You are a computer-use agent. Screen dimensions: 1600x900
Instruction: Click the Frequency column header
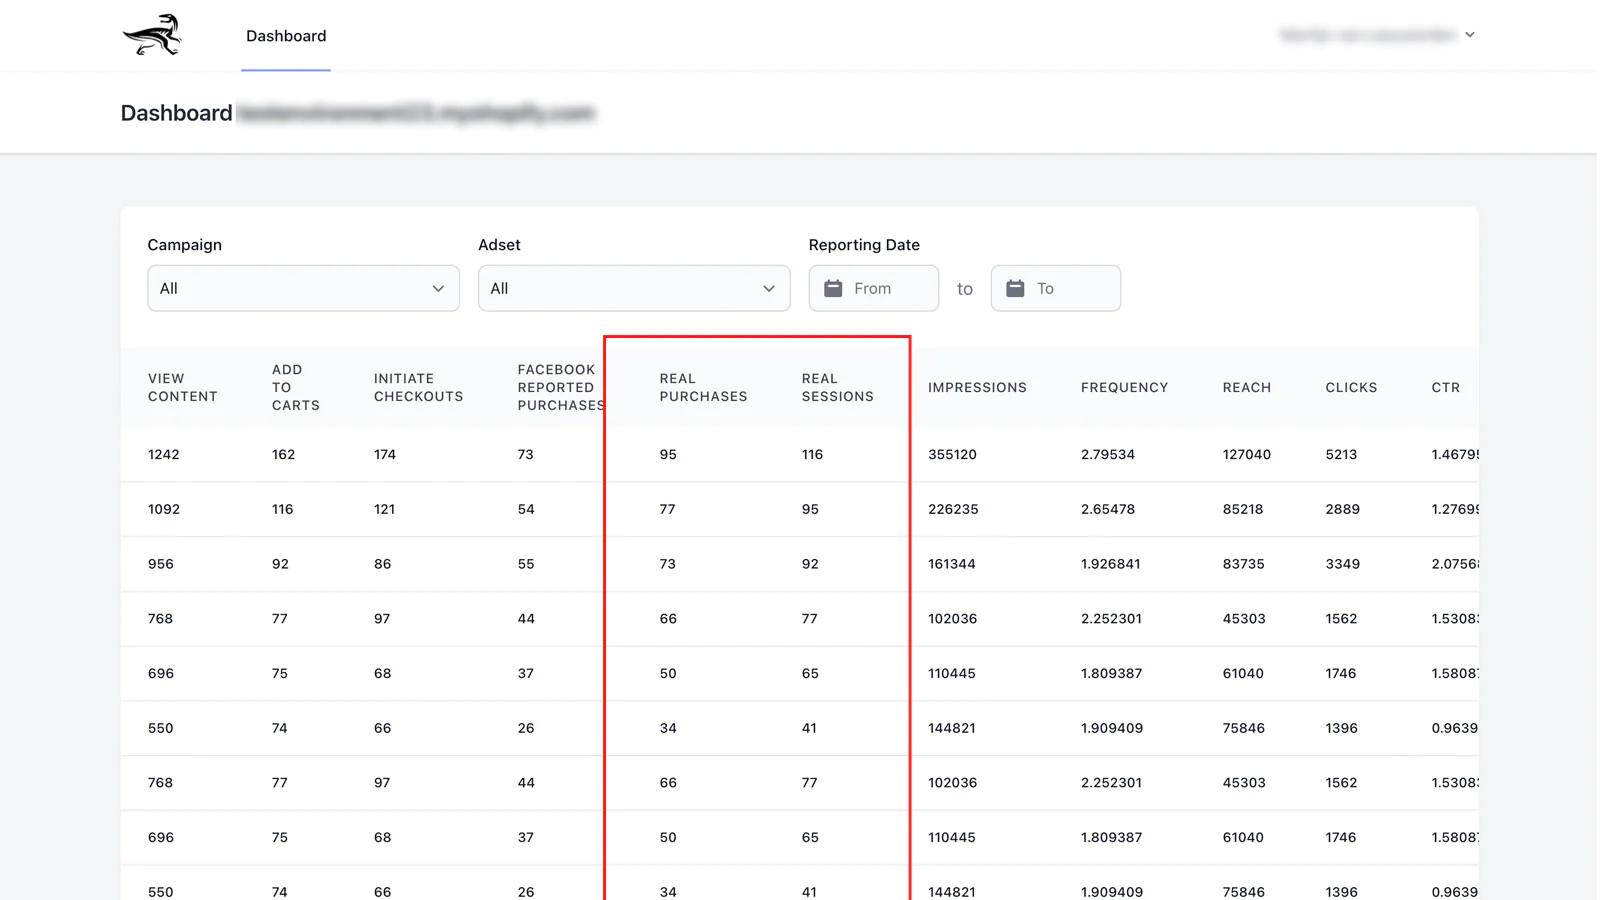pyautogui.click(x=1124, y=388)
